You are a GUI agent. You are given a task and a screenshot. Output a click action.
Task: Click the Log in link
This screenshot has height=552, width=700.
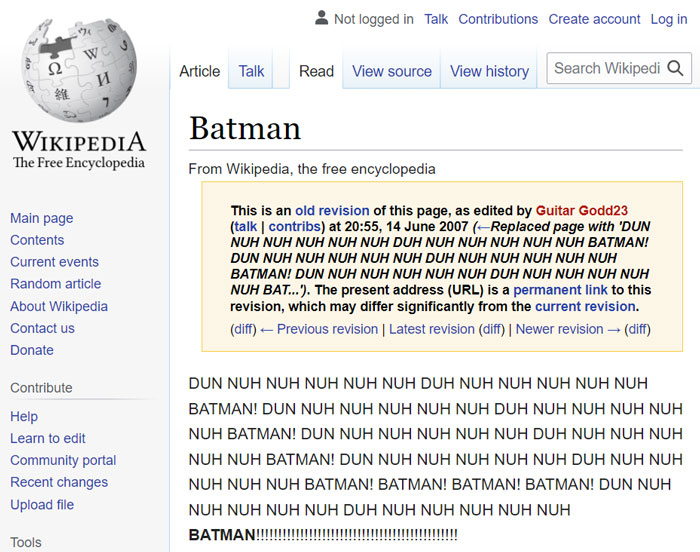pos(668,19)
